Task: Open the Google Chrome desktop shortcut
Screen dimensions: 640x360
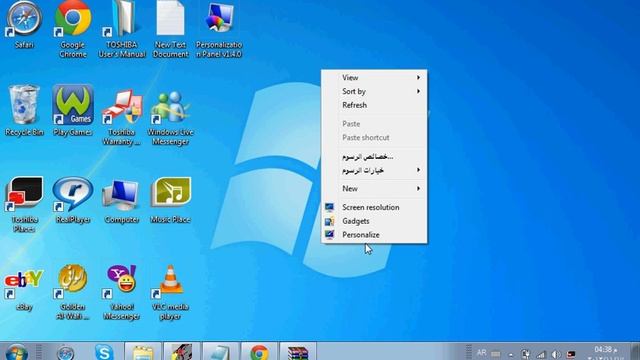Action: (73, 29)
